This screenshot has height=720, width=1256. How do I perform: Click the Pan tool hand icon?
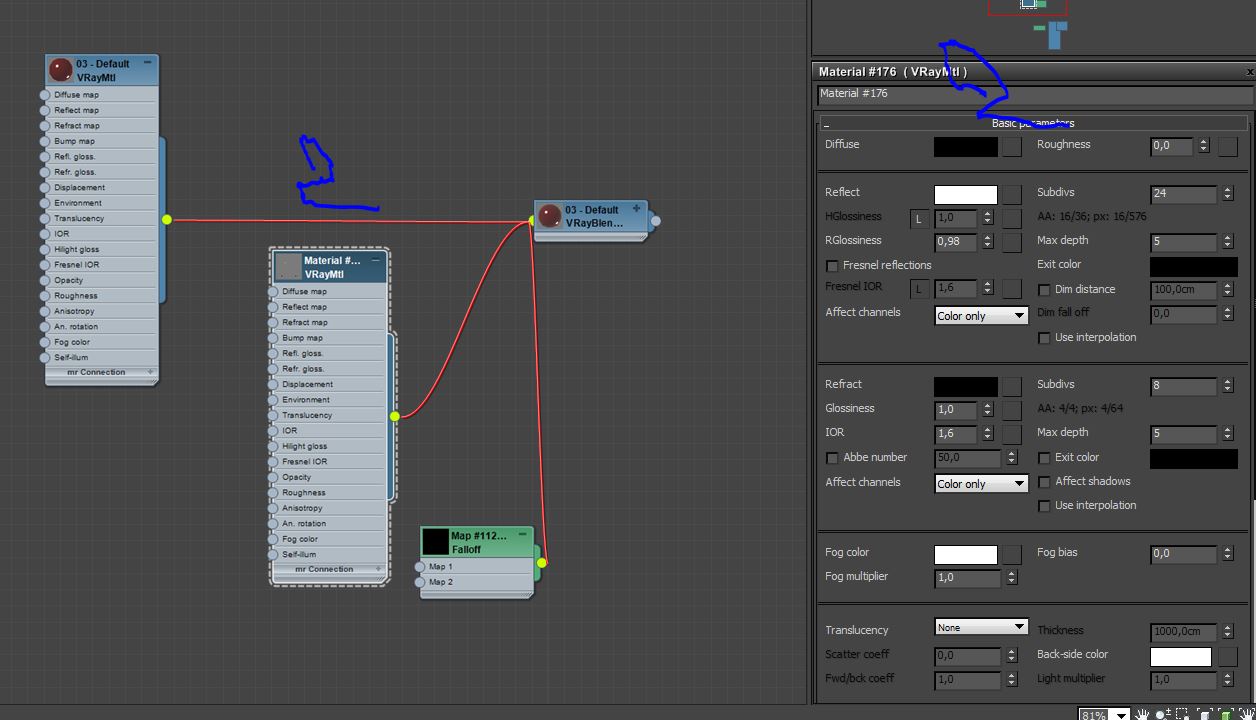1142,715
